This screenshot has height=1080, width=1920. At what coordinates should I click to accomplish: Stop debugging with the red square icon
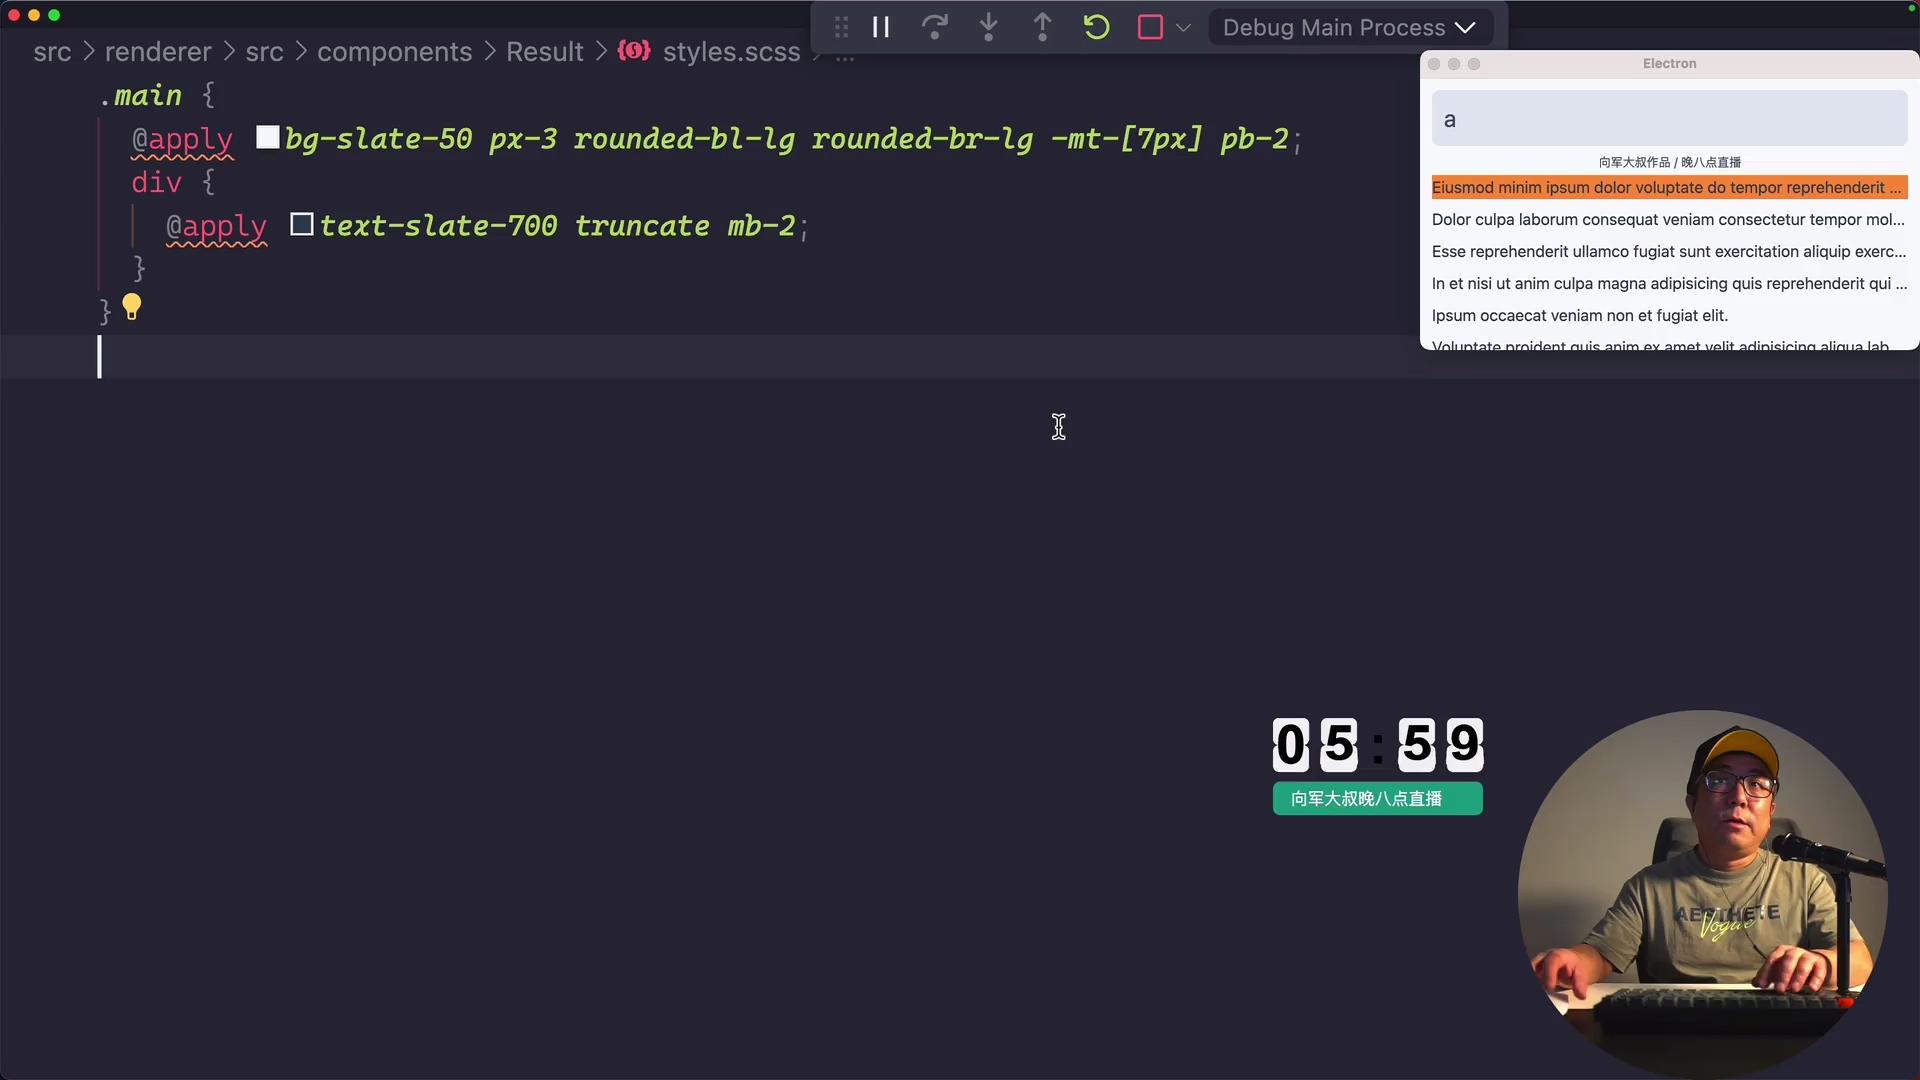pyautogui.click(x=1148, y=27)
